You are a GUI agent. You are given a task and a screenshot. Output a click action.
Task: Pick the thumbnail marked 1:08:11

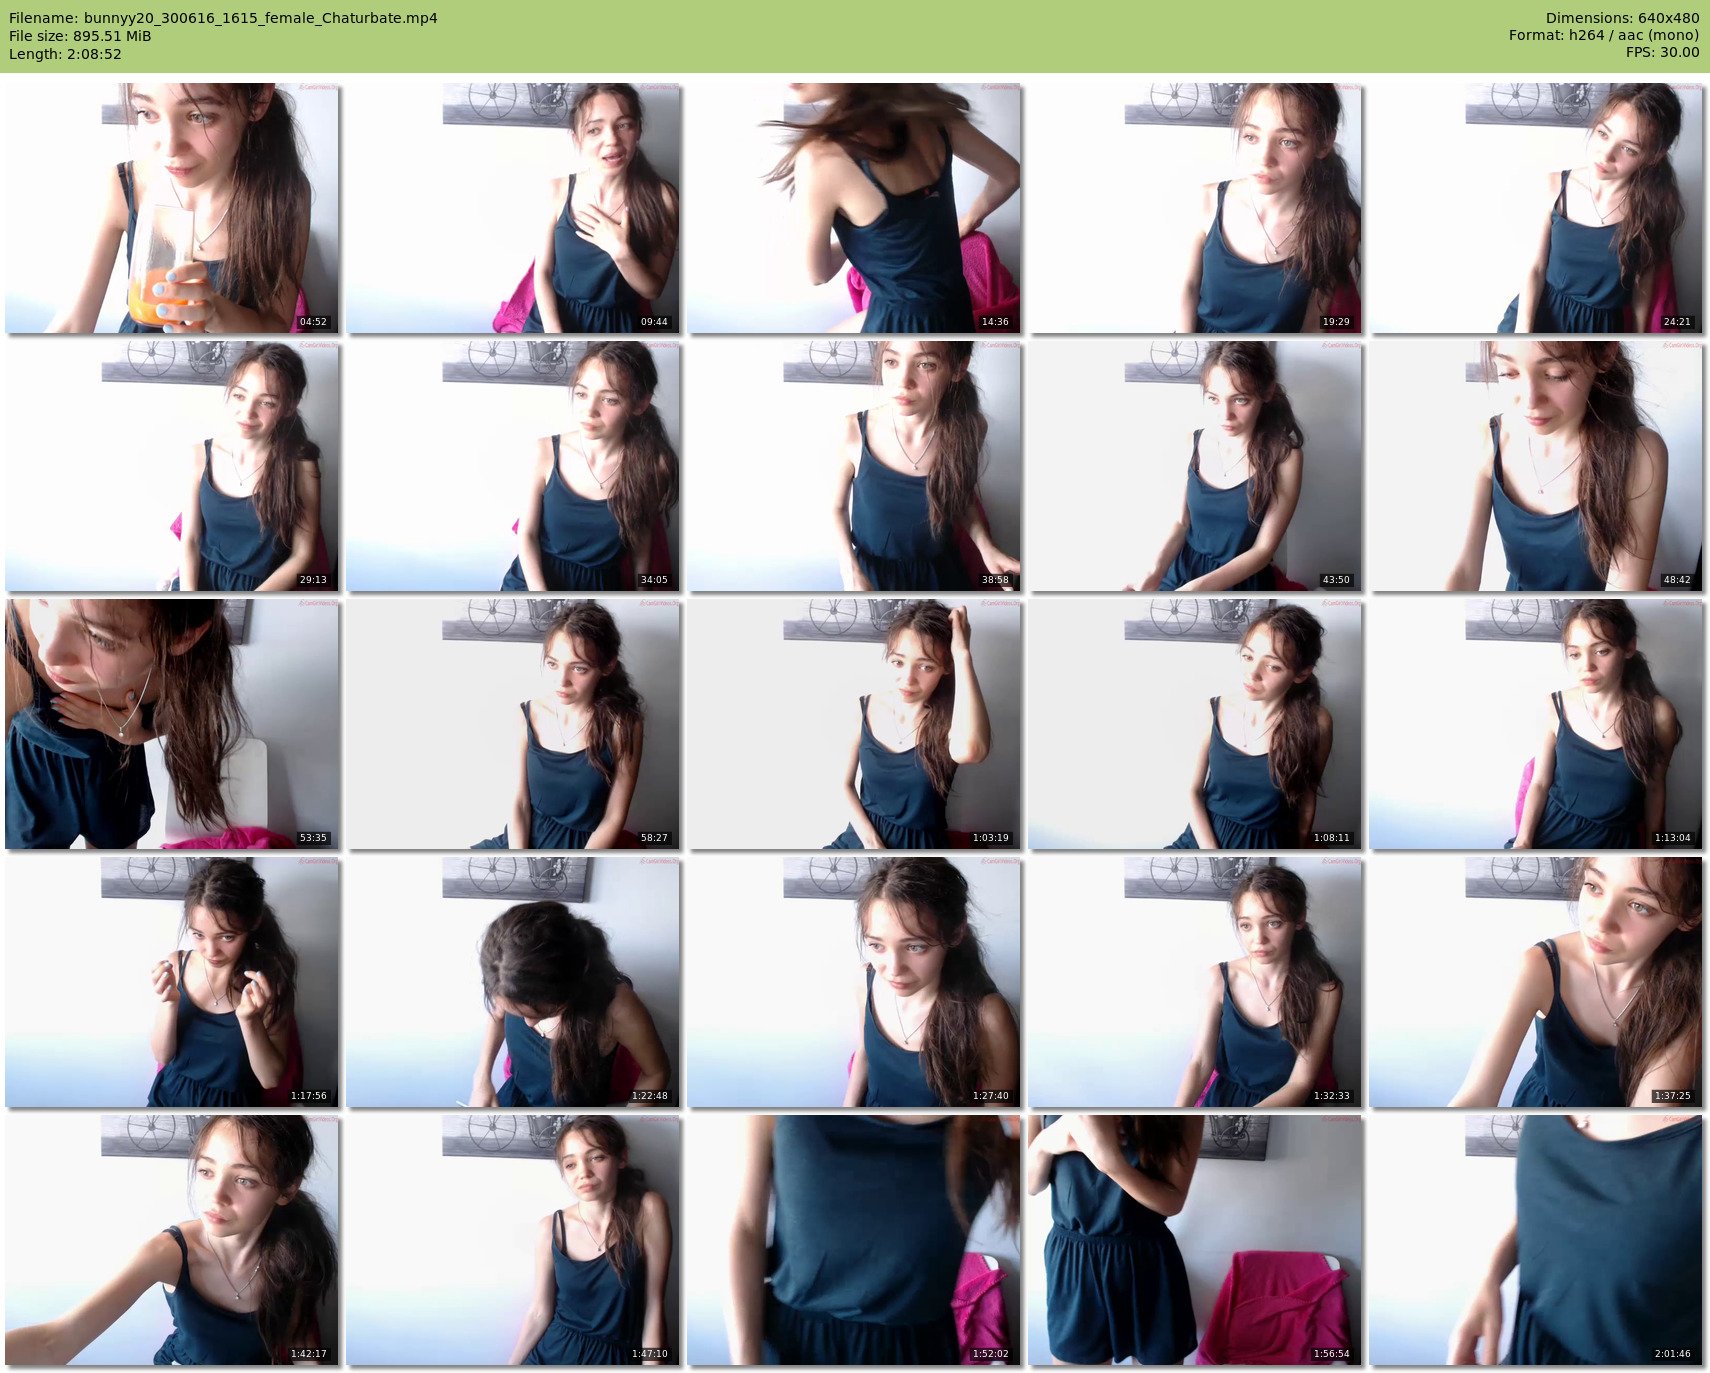1195,724
